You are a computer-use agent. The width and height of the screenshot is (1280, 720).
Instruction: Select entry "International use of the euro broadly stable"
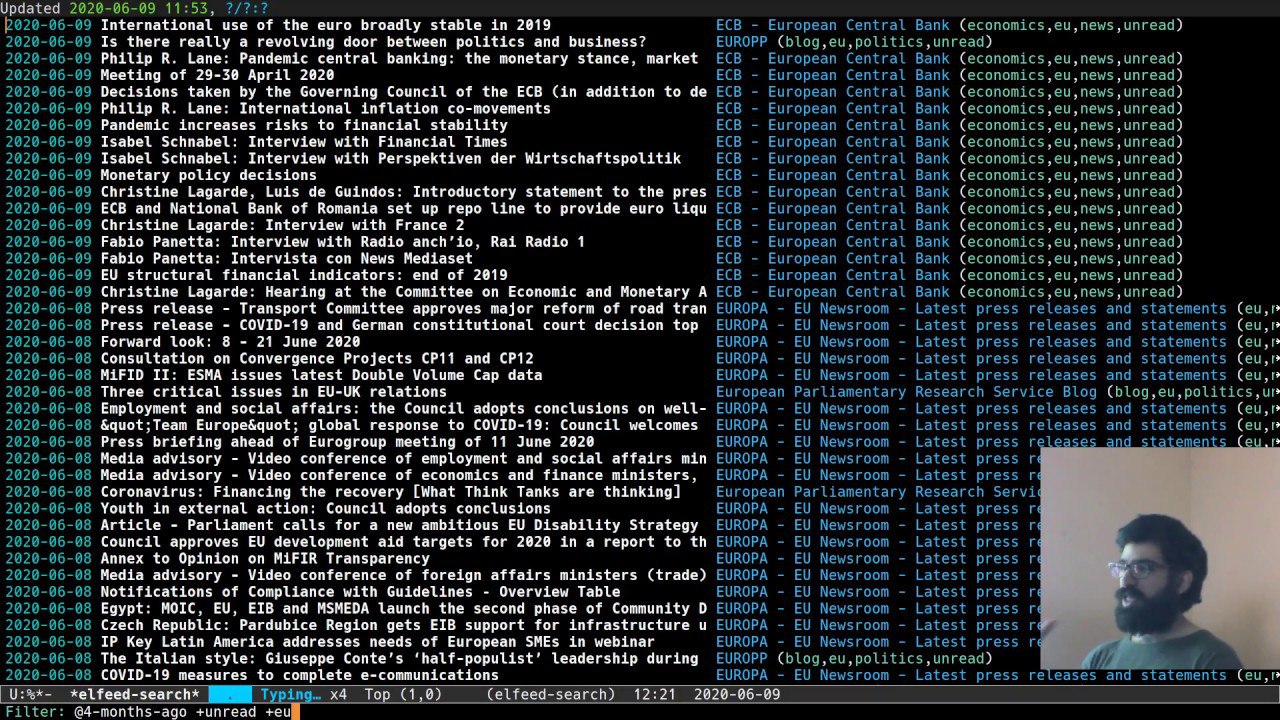325,25
